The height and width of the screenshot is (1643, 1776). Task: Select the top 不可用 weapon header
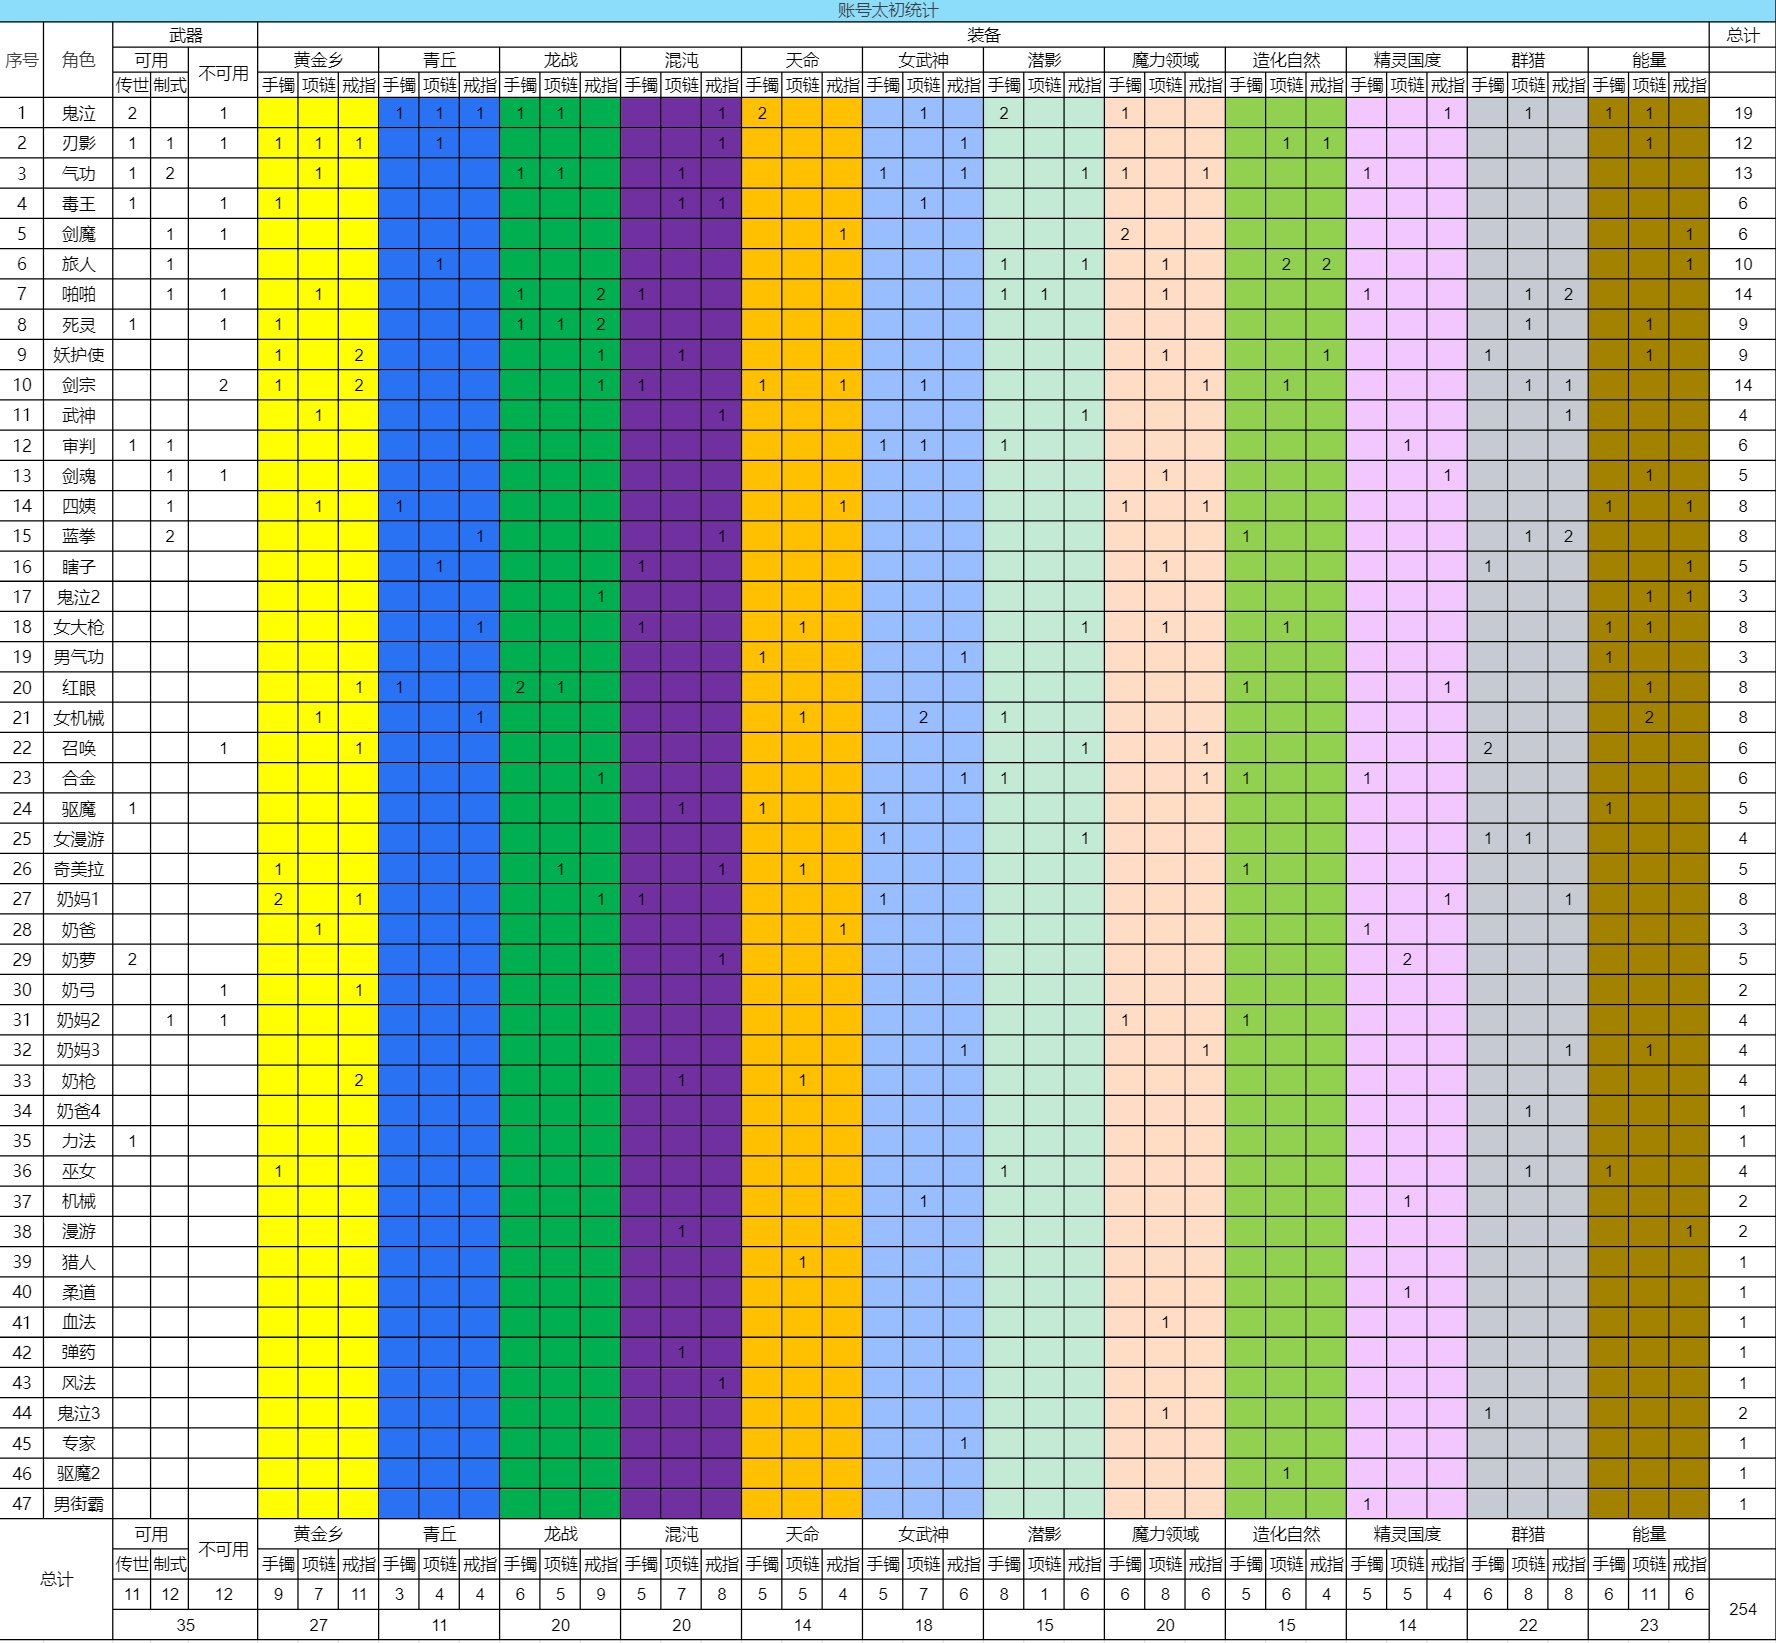tap(223, 73)
